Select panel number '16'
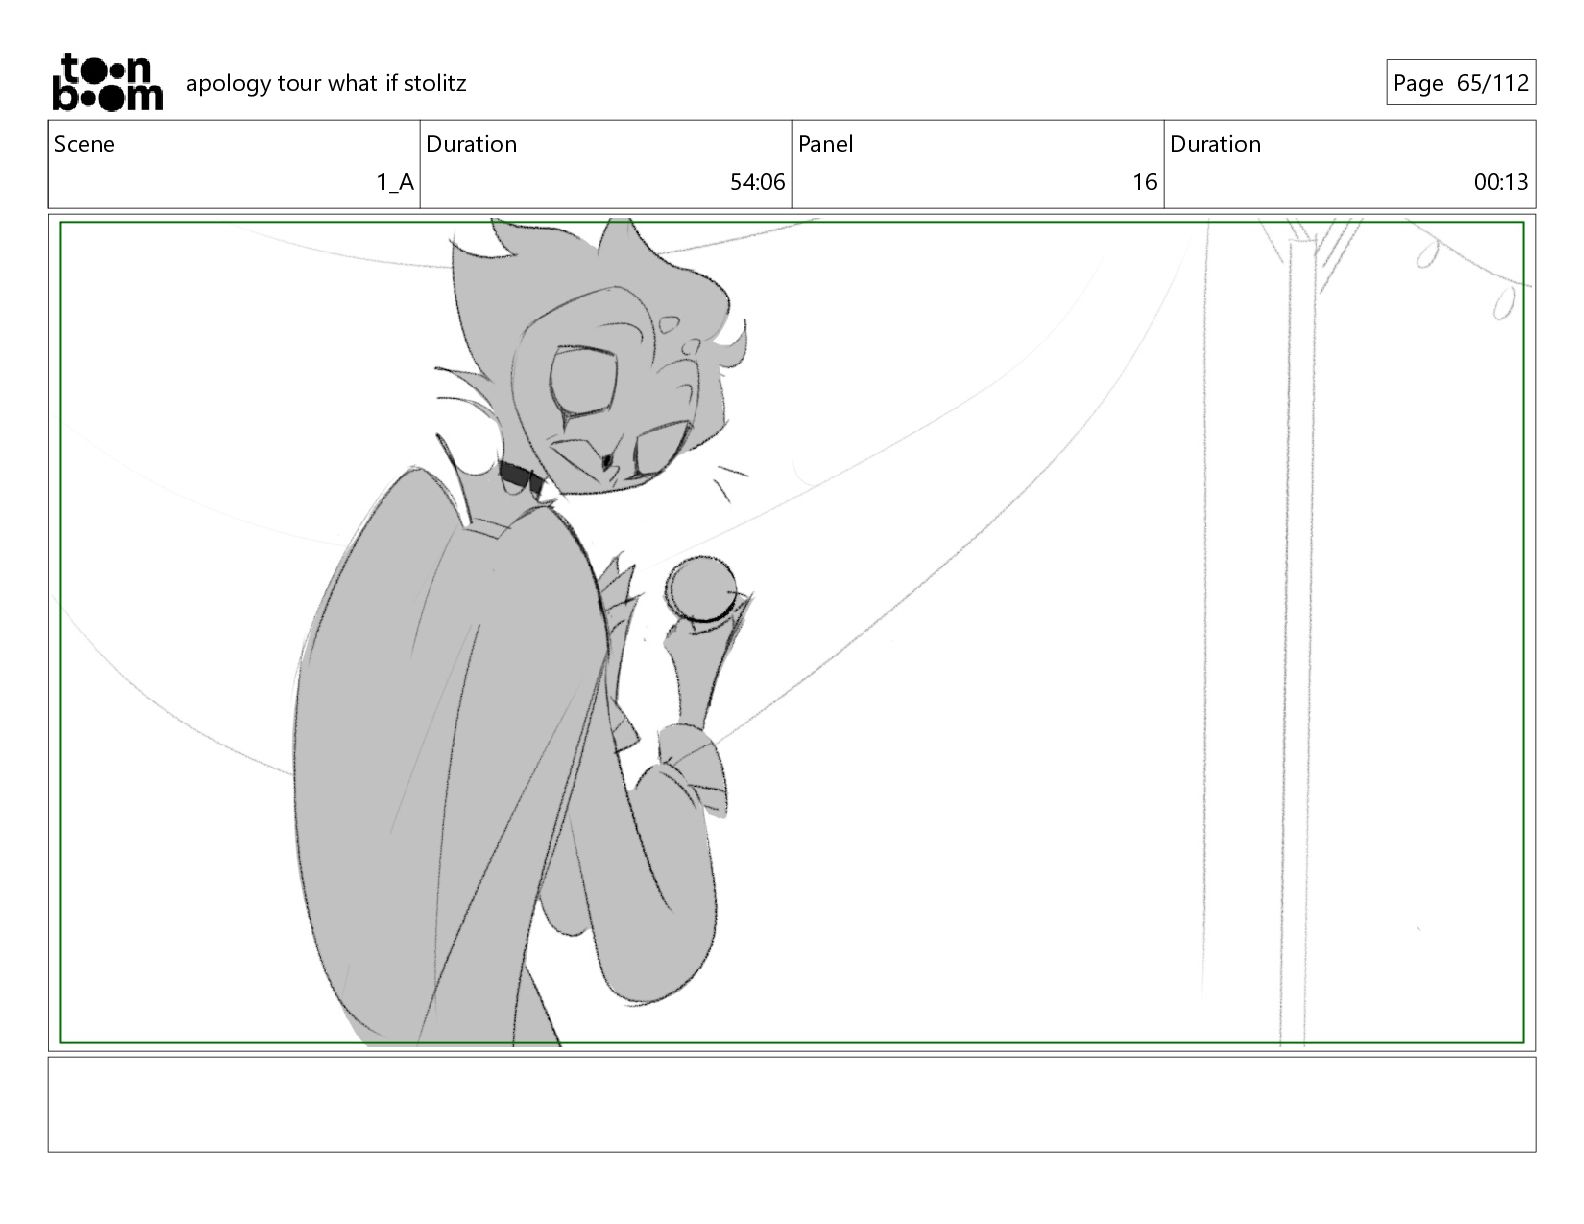 tap(1144, 182)
